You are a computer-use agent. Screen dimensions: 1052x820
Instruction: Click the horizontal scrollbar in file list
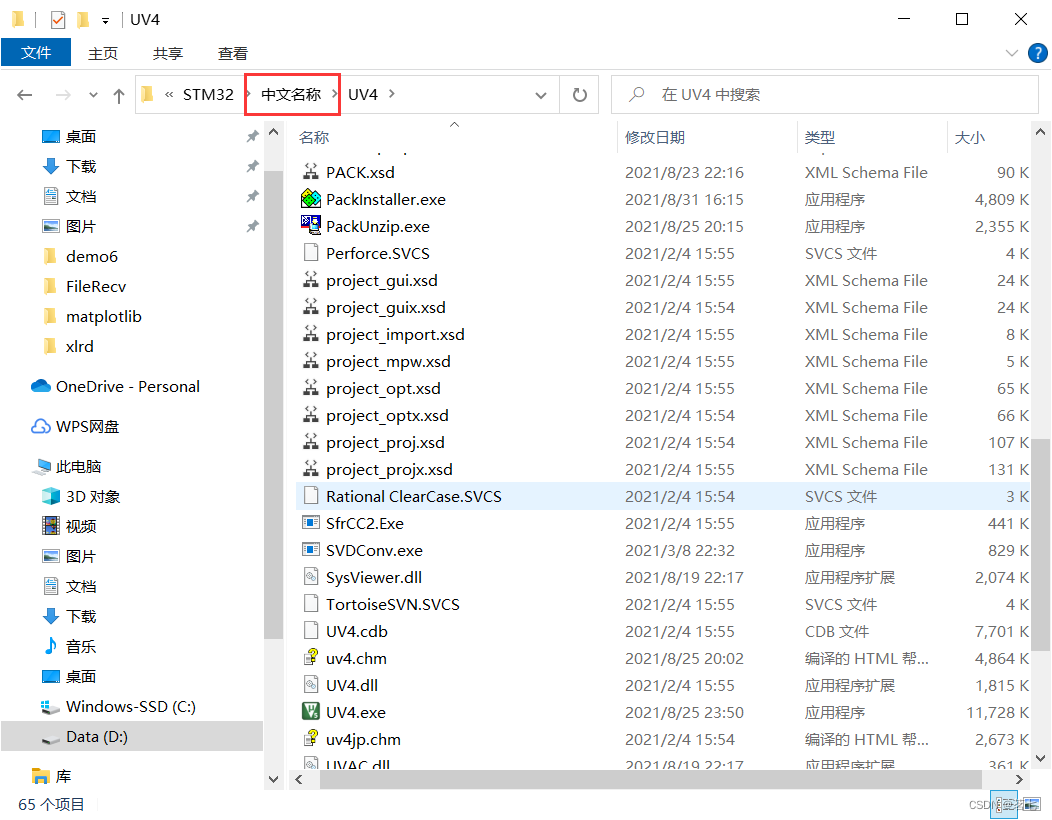tap(651, 779)
